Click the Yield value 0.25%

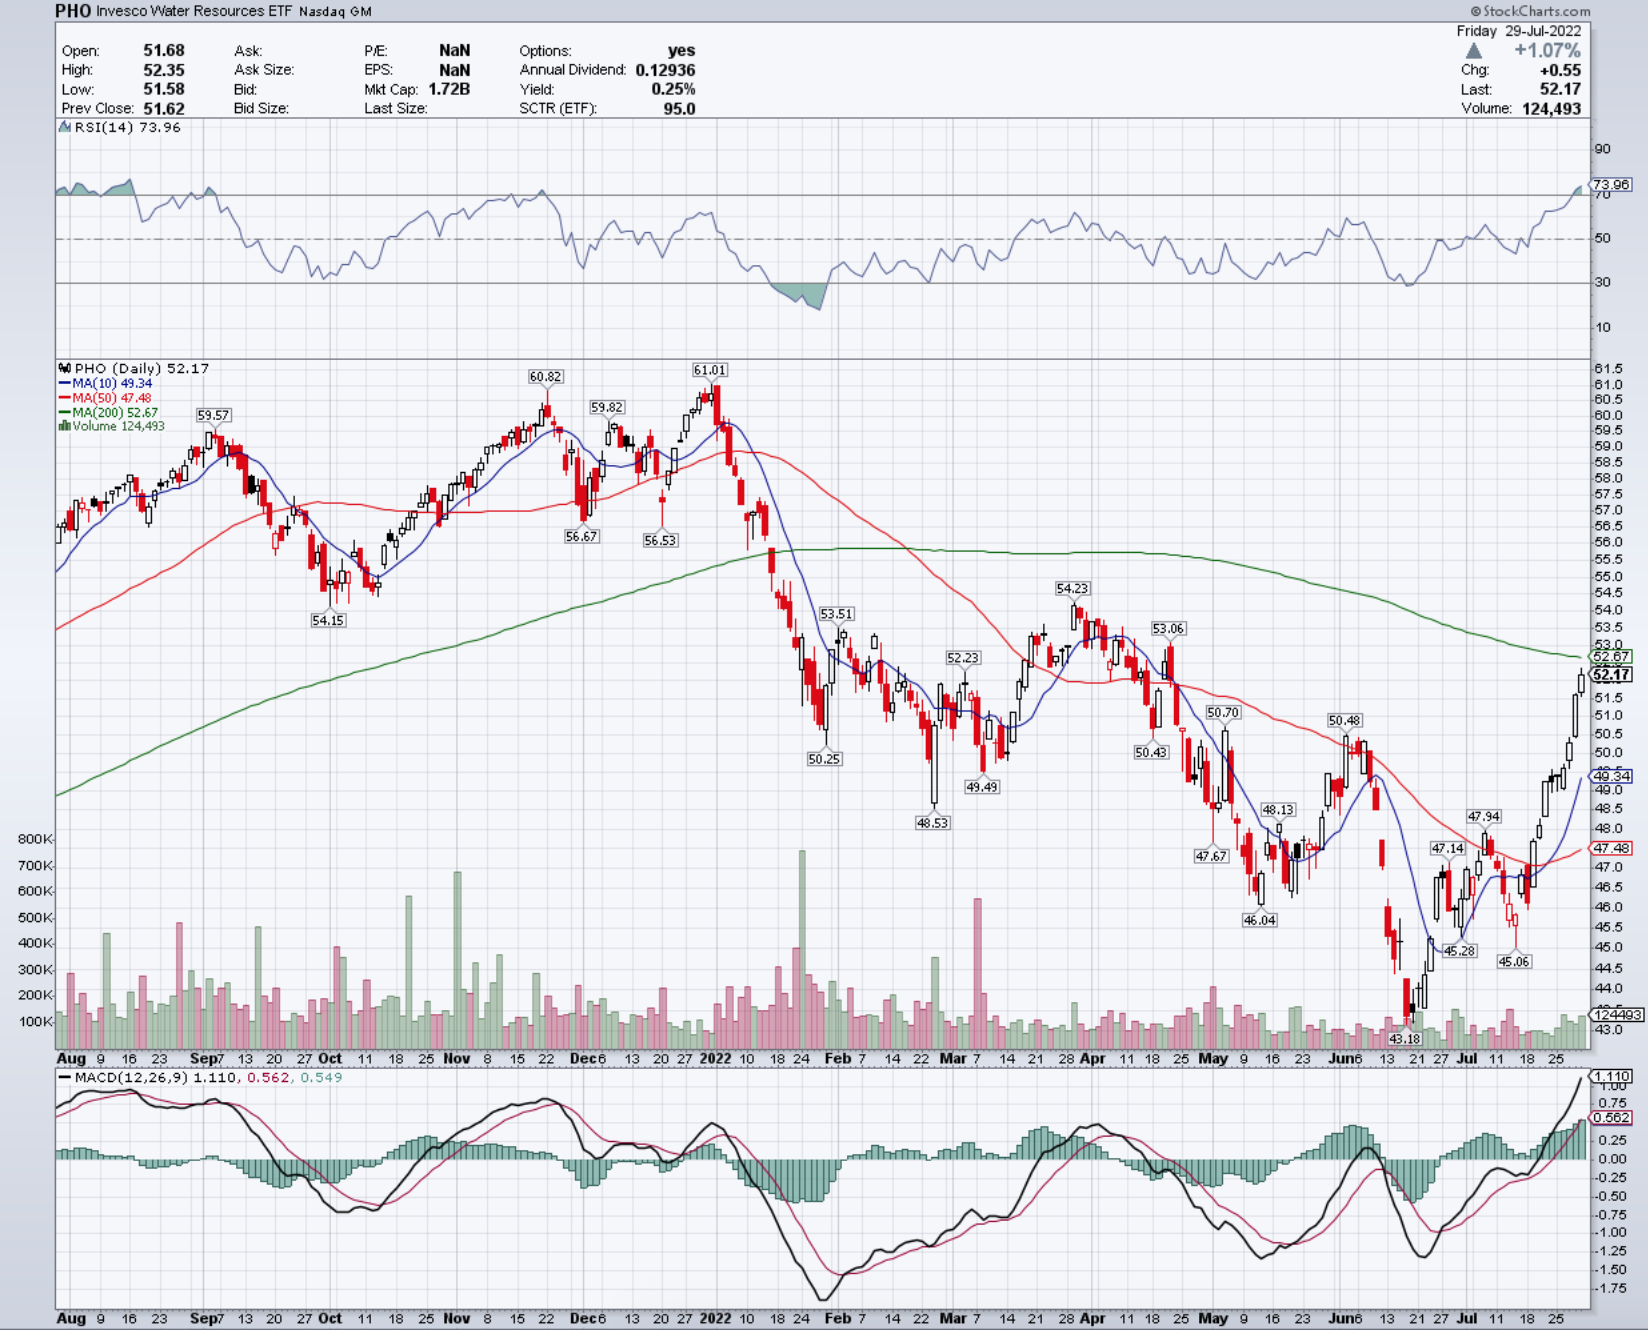pos(674,89)
